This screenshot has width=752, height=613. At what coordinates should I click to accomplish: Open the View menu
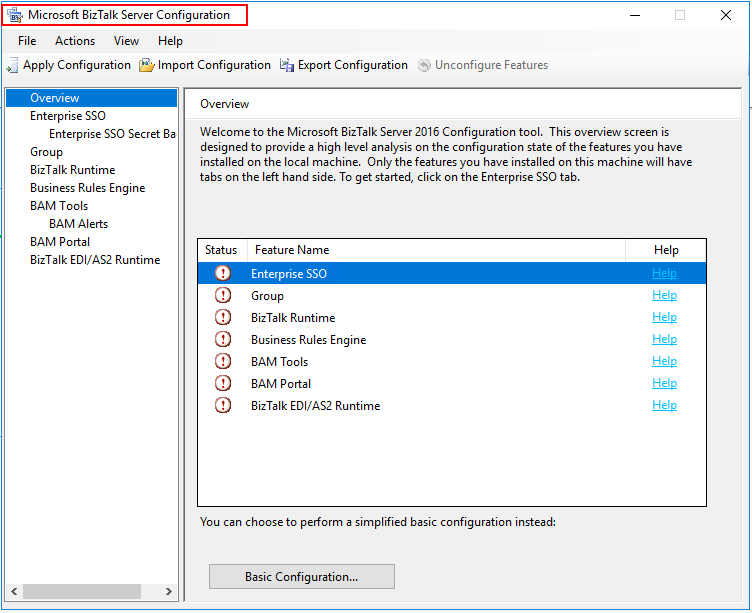pos(126,41)
